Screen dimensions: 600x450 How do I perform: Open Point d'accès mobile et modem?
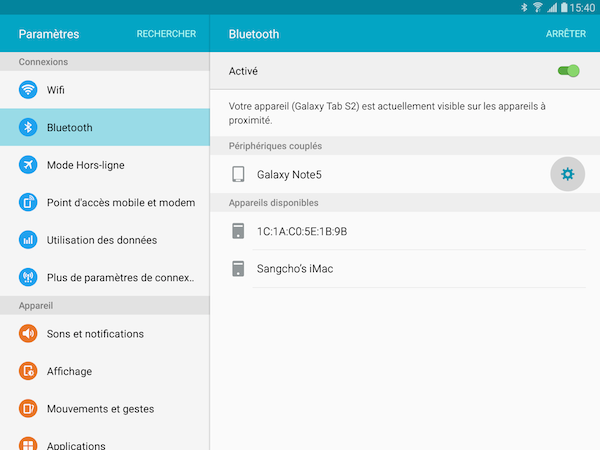[x=105, y=202]
